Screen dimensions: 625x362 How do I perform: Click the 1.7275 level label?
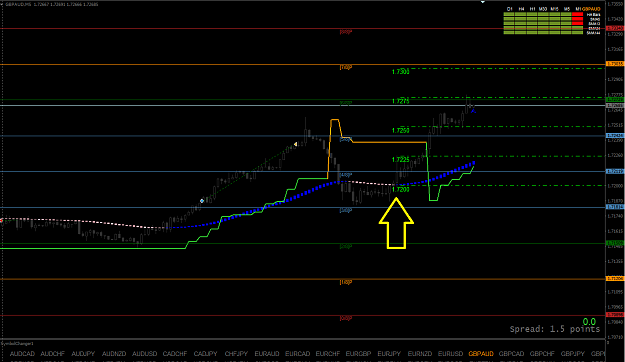401,101
